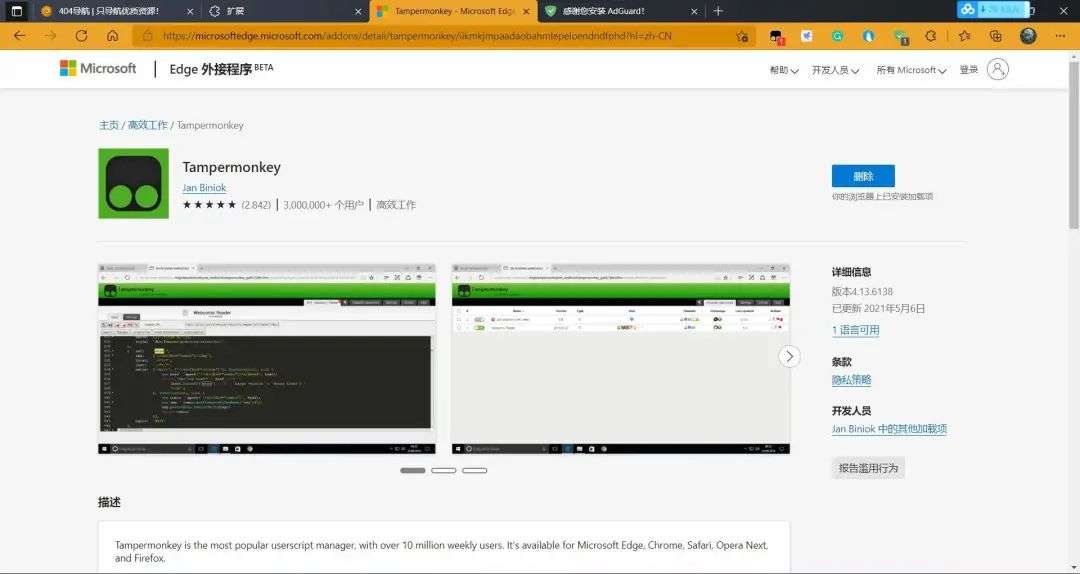Screen dimensions: 1080x574
Task: Reload the current page
Action: point(81,36)
